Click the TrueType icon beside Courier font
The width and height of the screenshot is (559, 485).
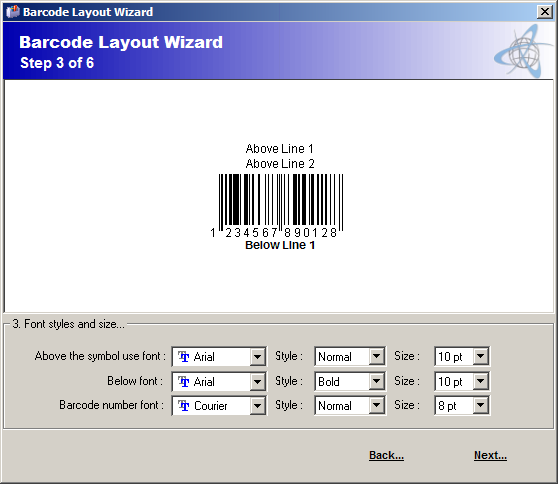[184, 405]
